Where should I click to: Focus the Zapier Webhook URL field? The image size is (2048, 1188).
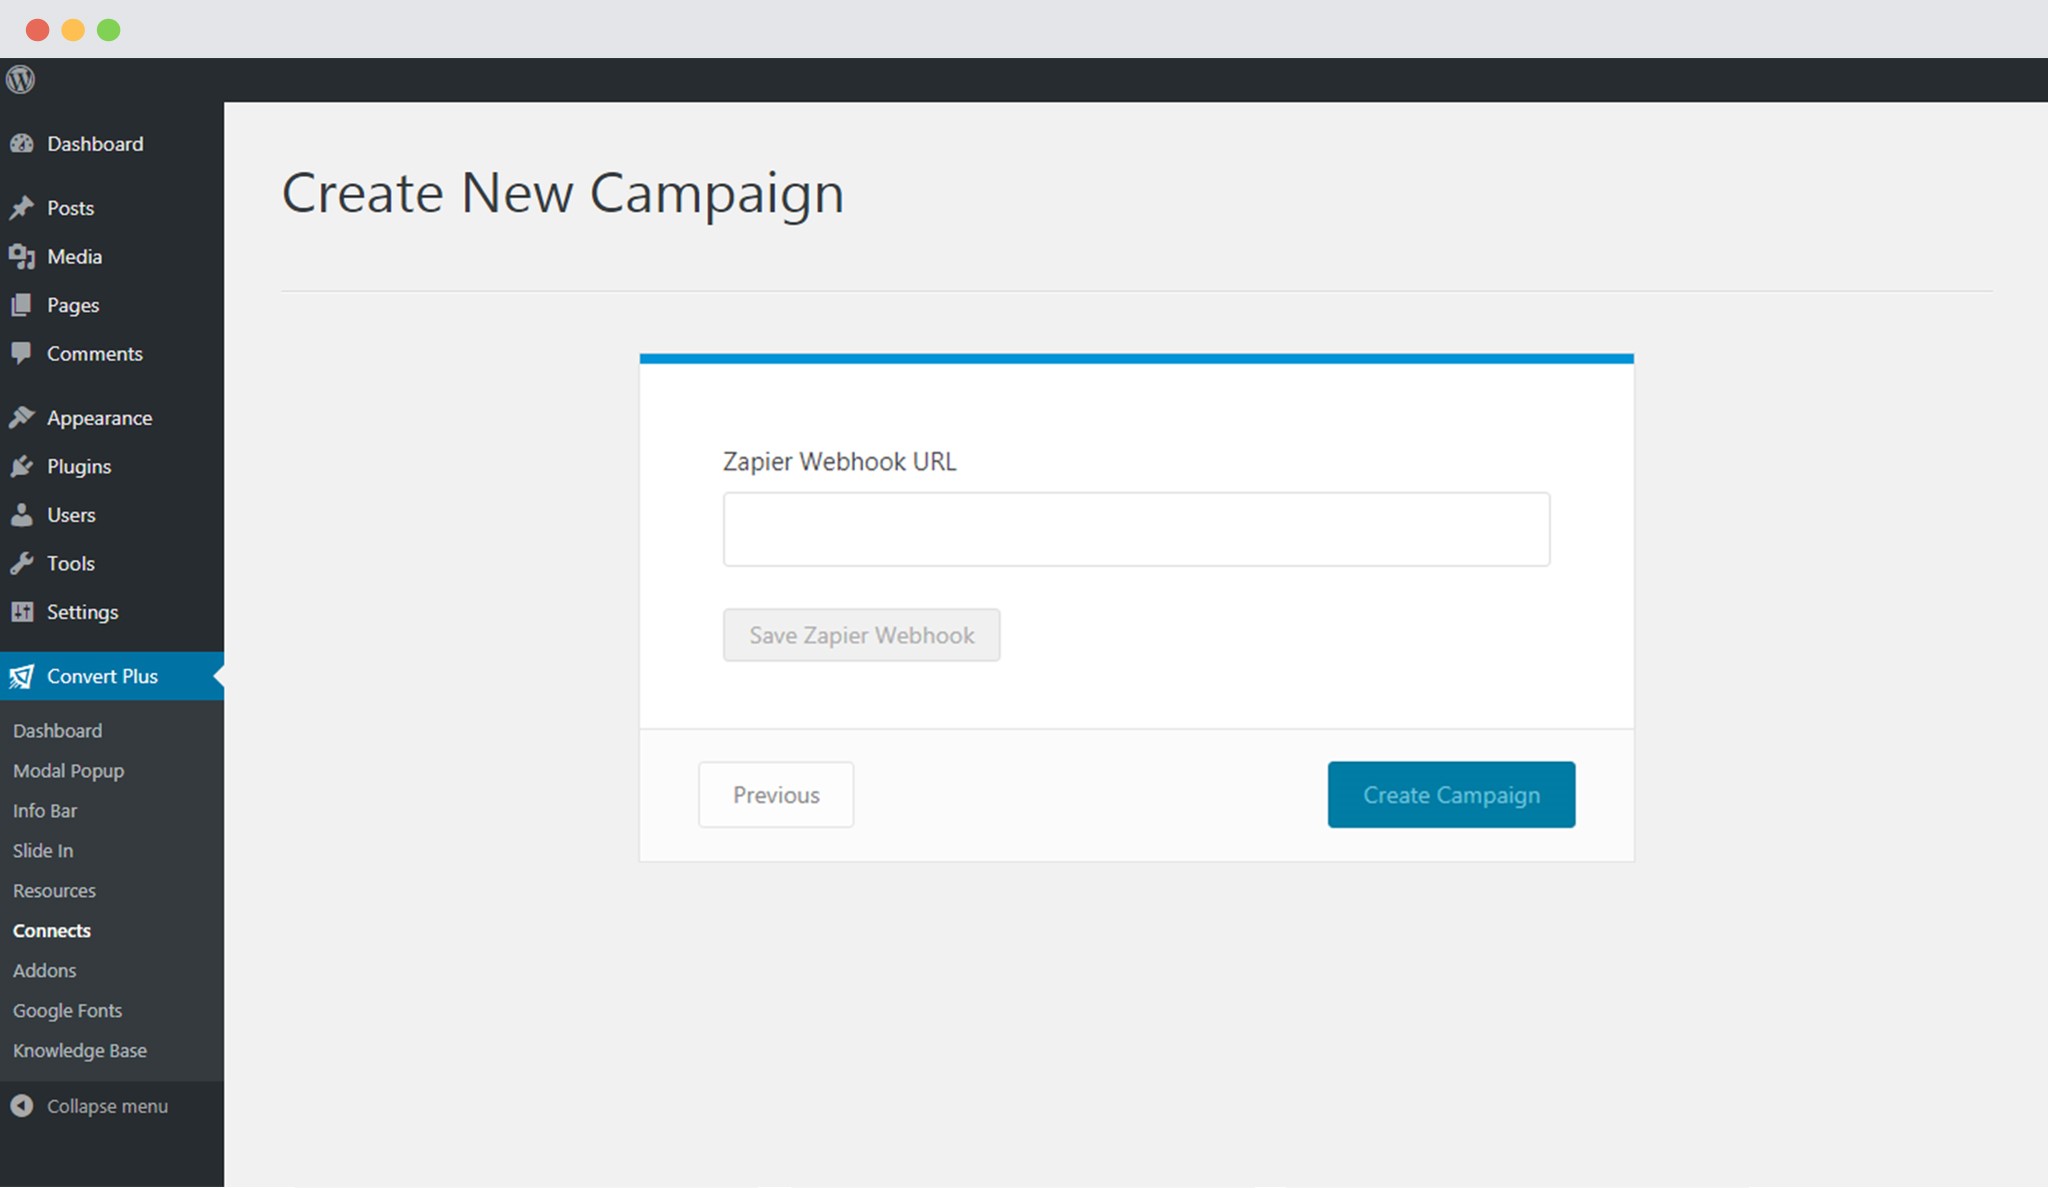[1136, 529]
